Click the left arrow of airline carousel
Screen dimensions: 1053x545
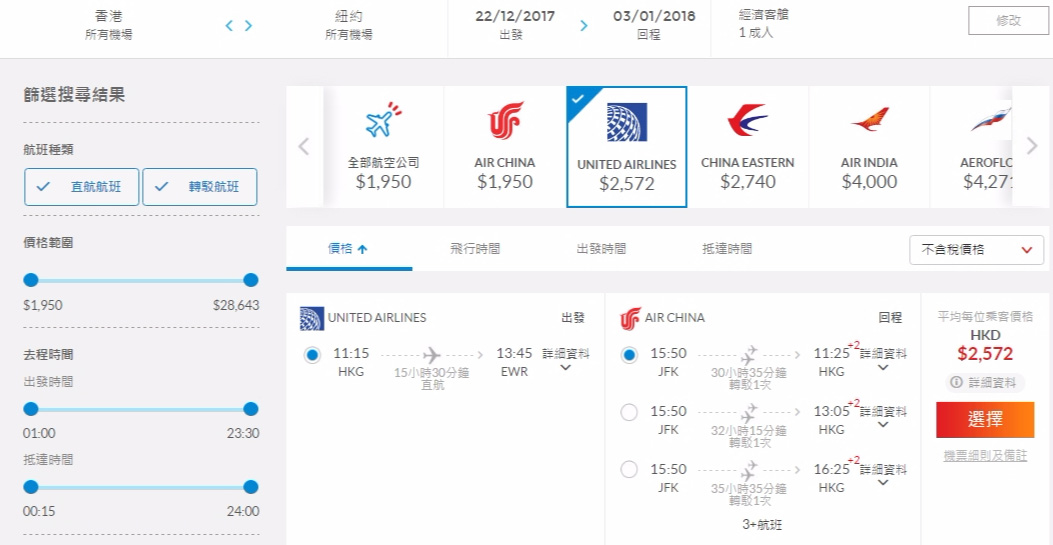point(304,146)
